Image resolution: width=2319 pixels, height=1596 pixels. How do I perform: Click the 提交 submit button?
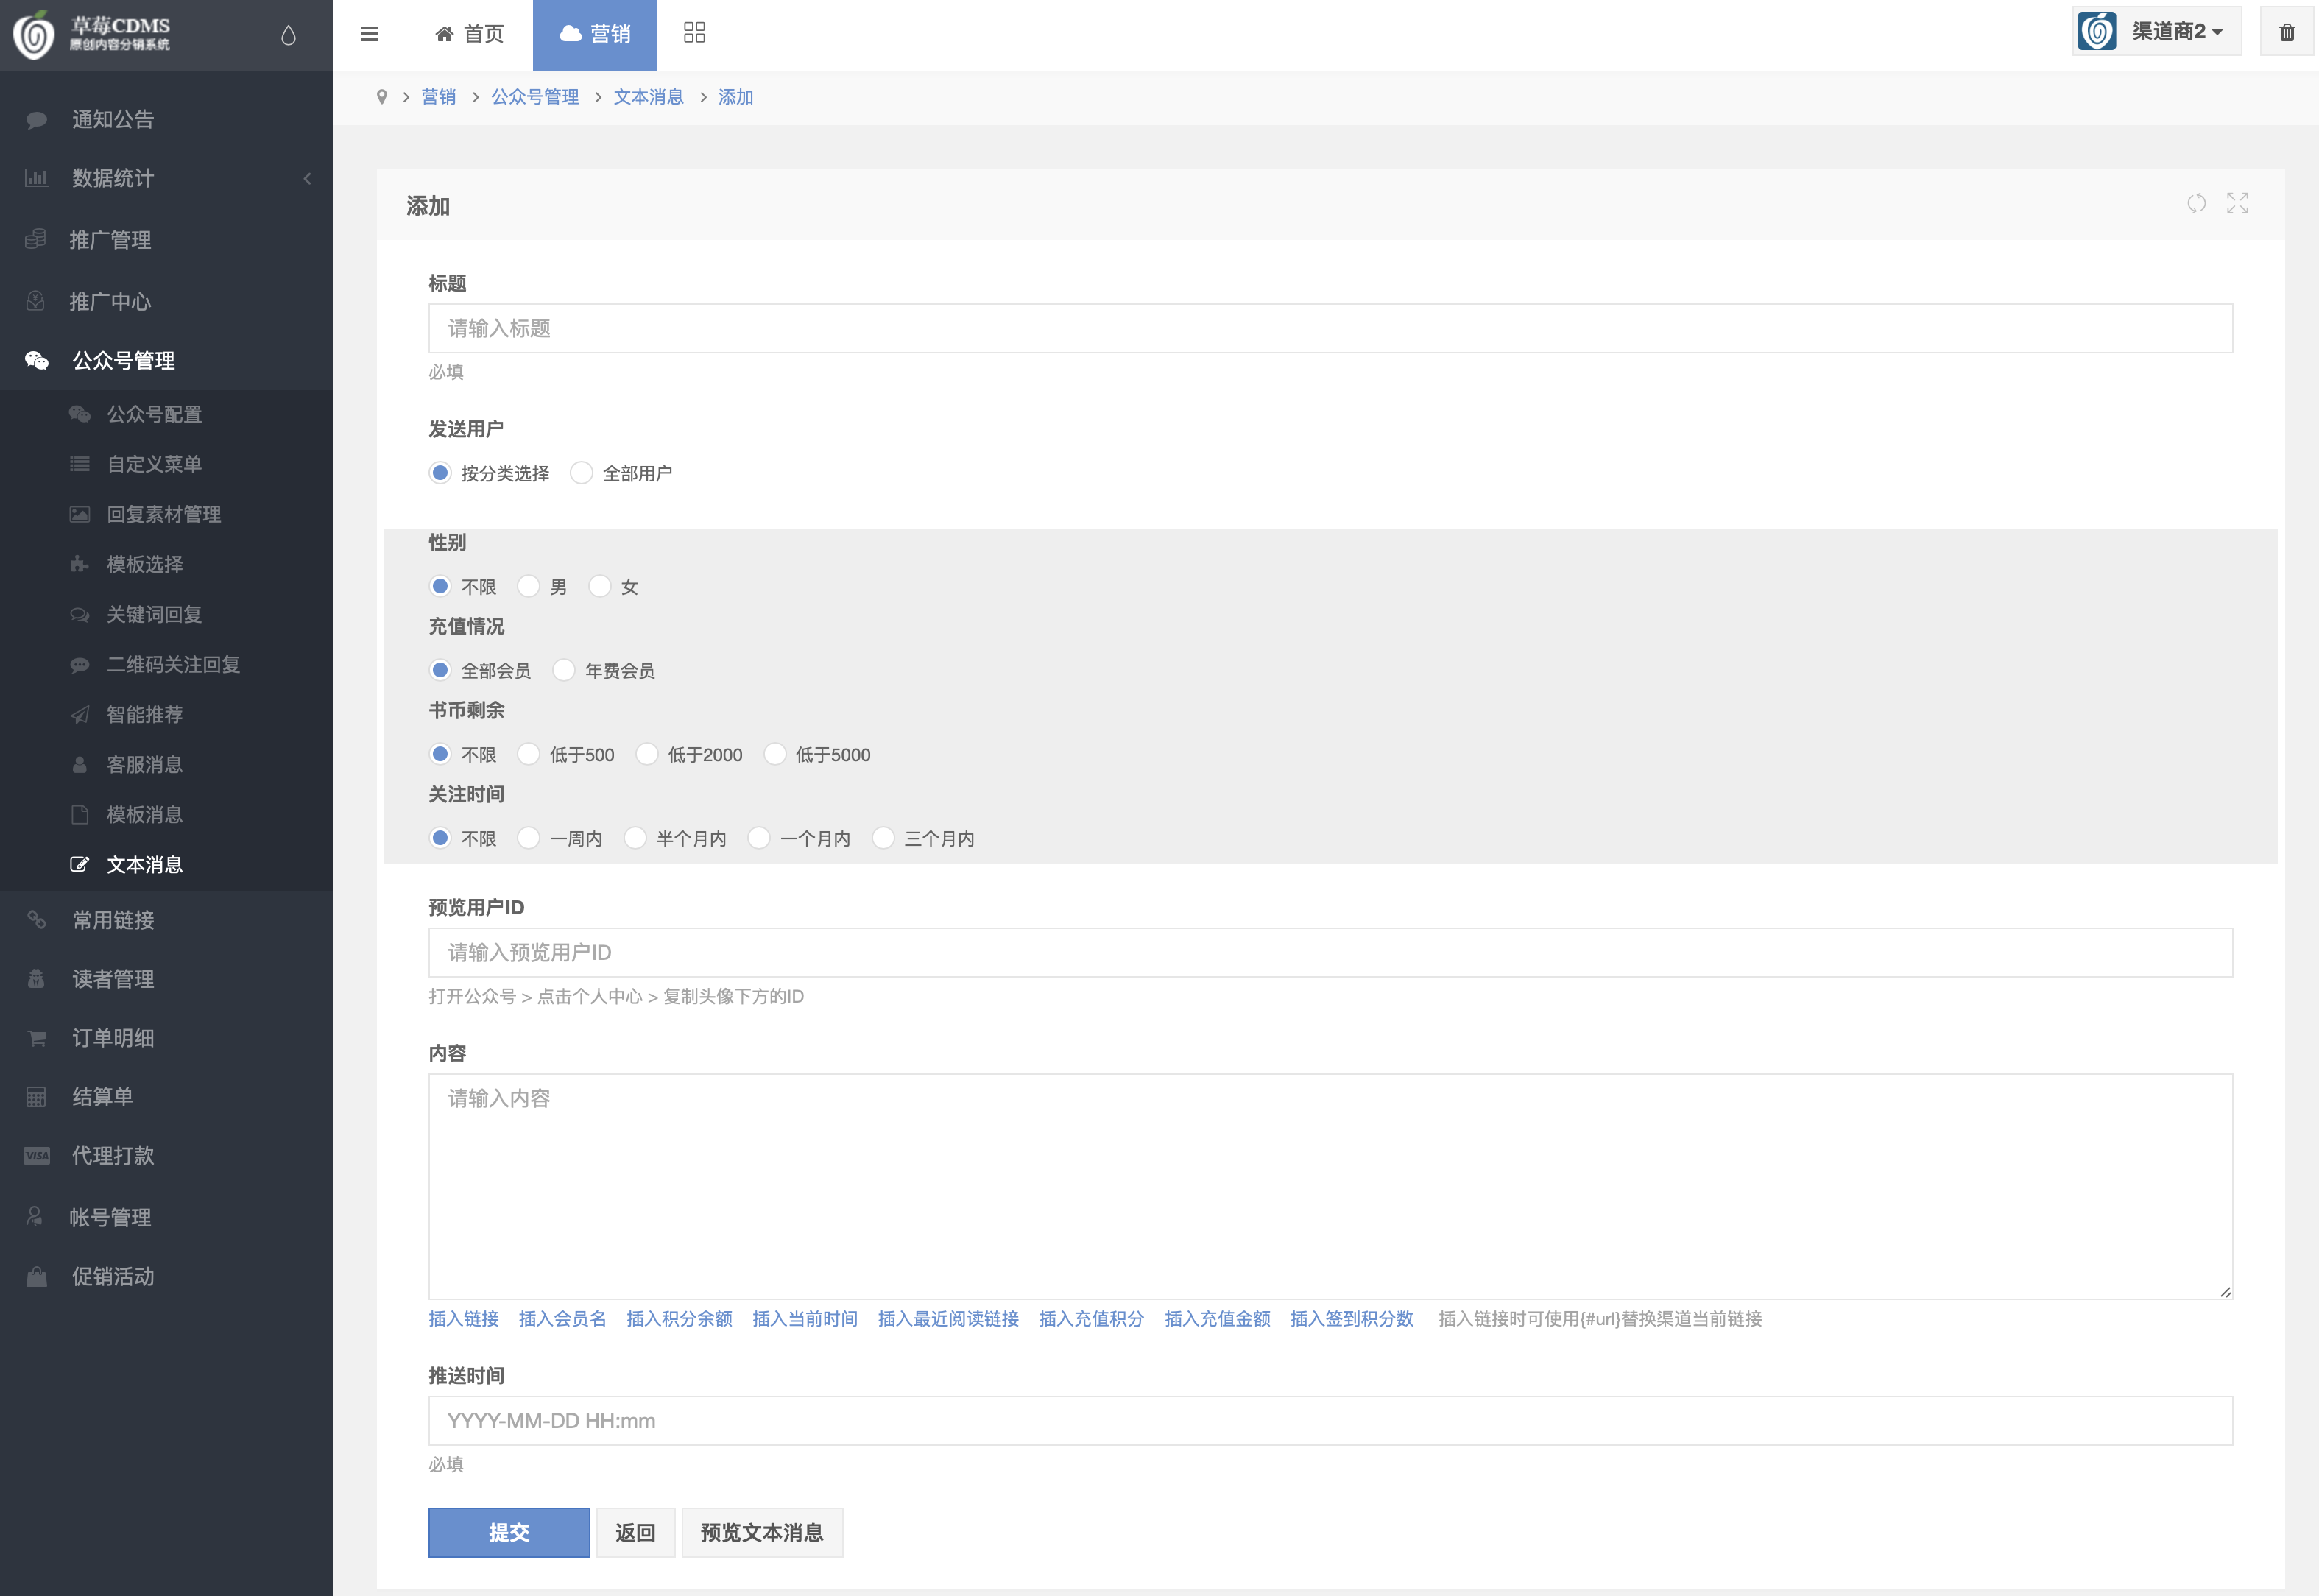(x=509, y=1532)
